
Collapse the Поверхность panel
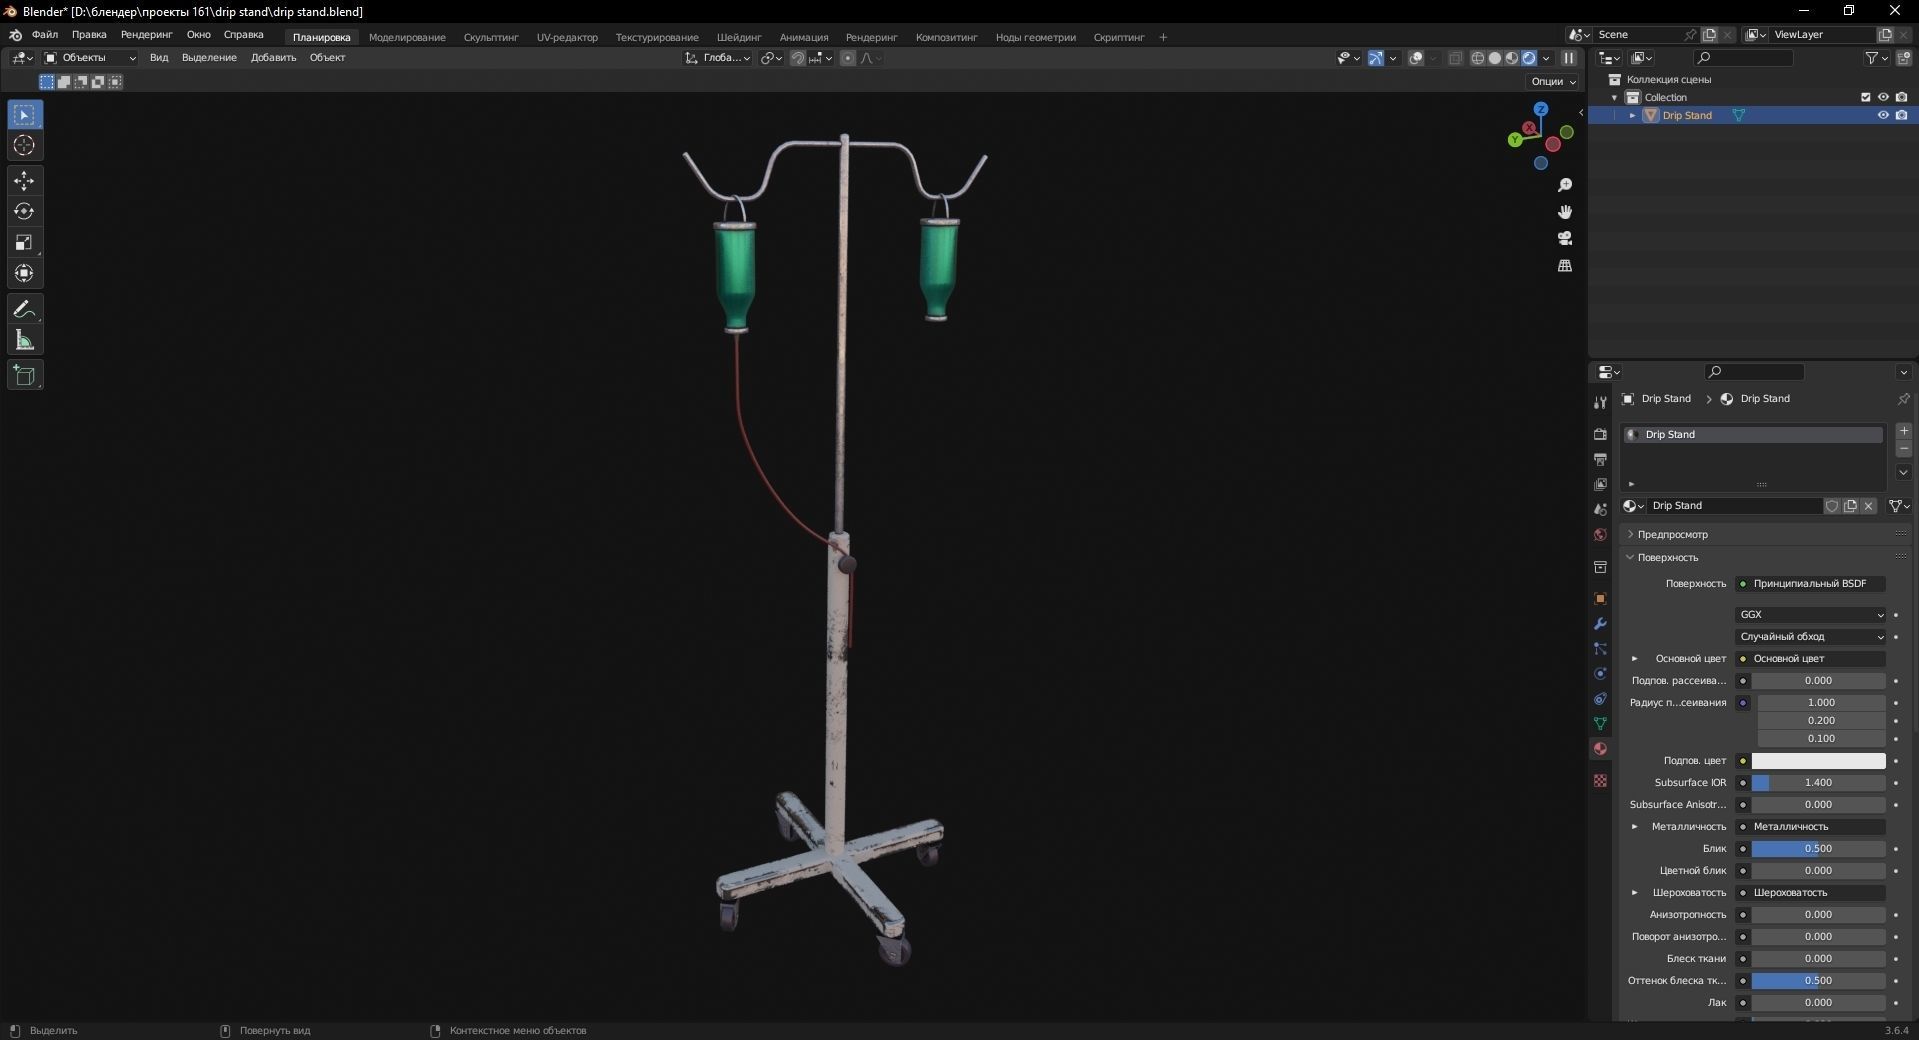coord(1667,557)
